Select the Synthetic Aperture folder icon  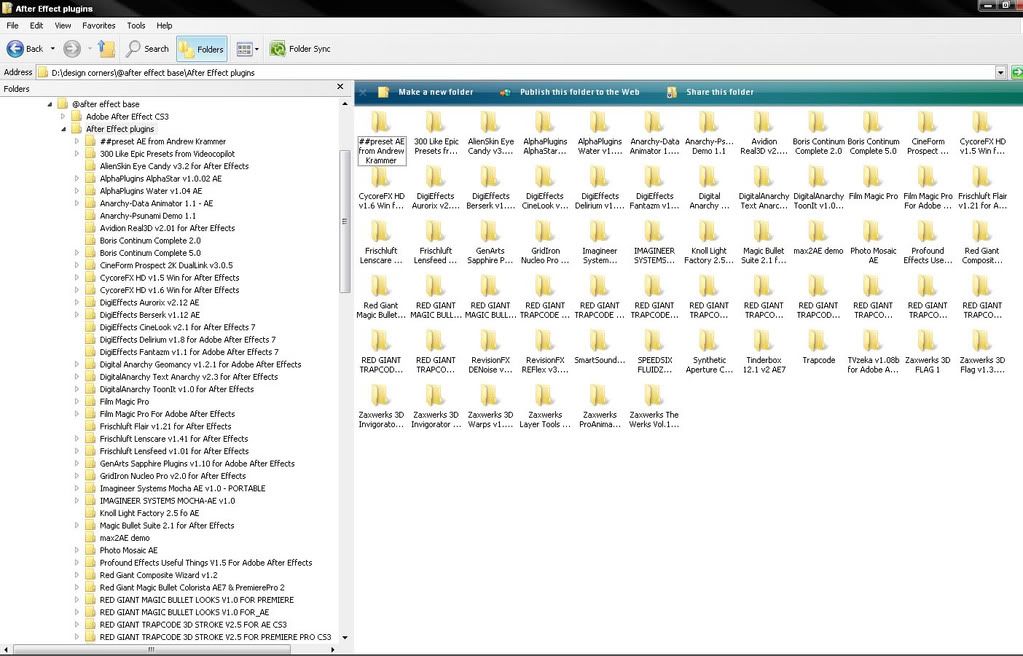(709, 341)
